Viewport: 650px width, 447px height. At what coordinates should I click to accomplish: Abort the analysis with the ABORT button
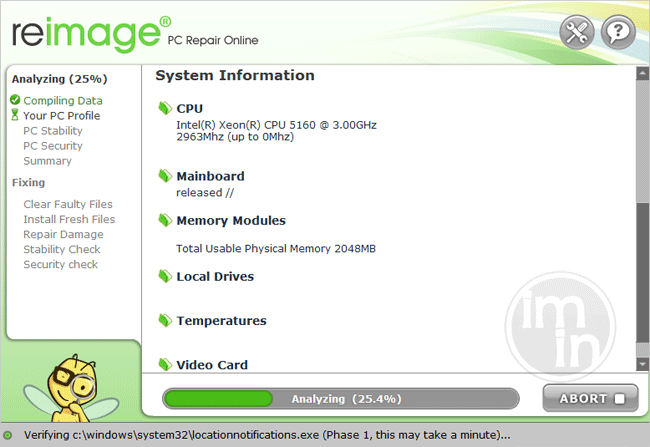click(590, 398)
